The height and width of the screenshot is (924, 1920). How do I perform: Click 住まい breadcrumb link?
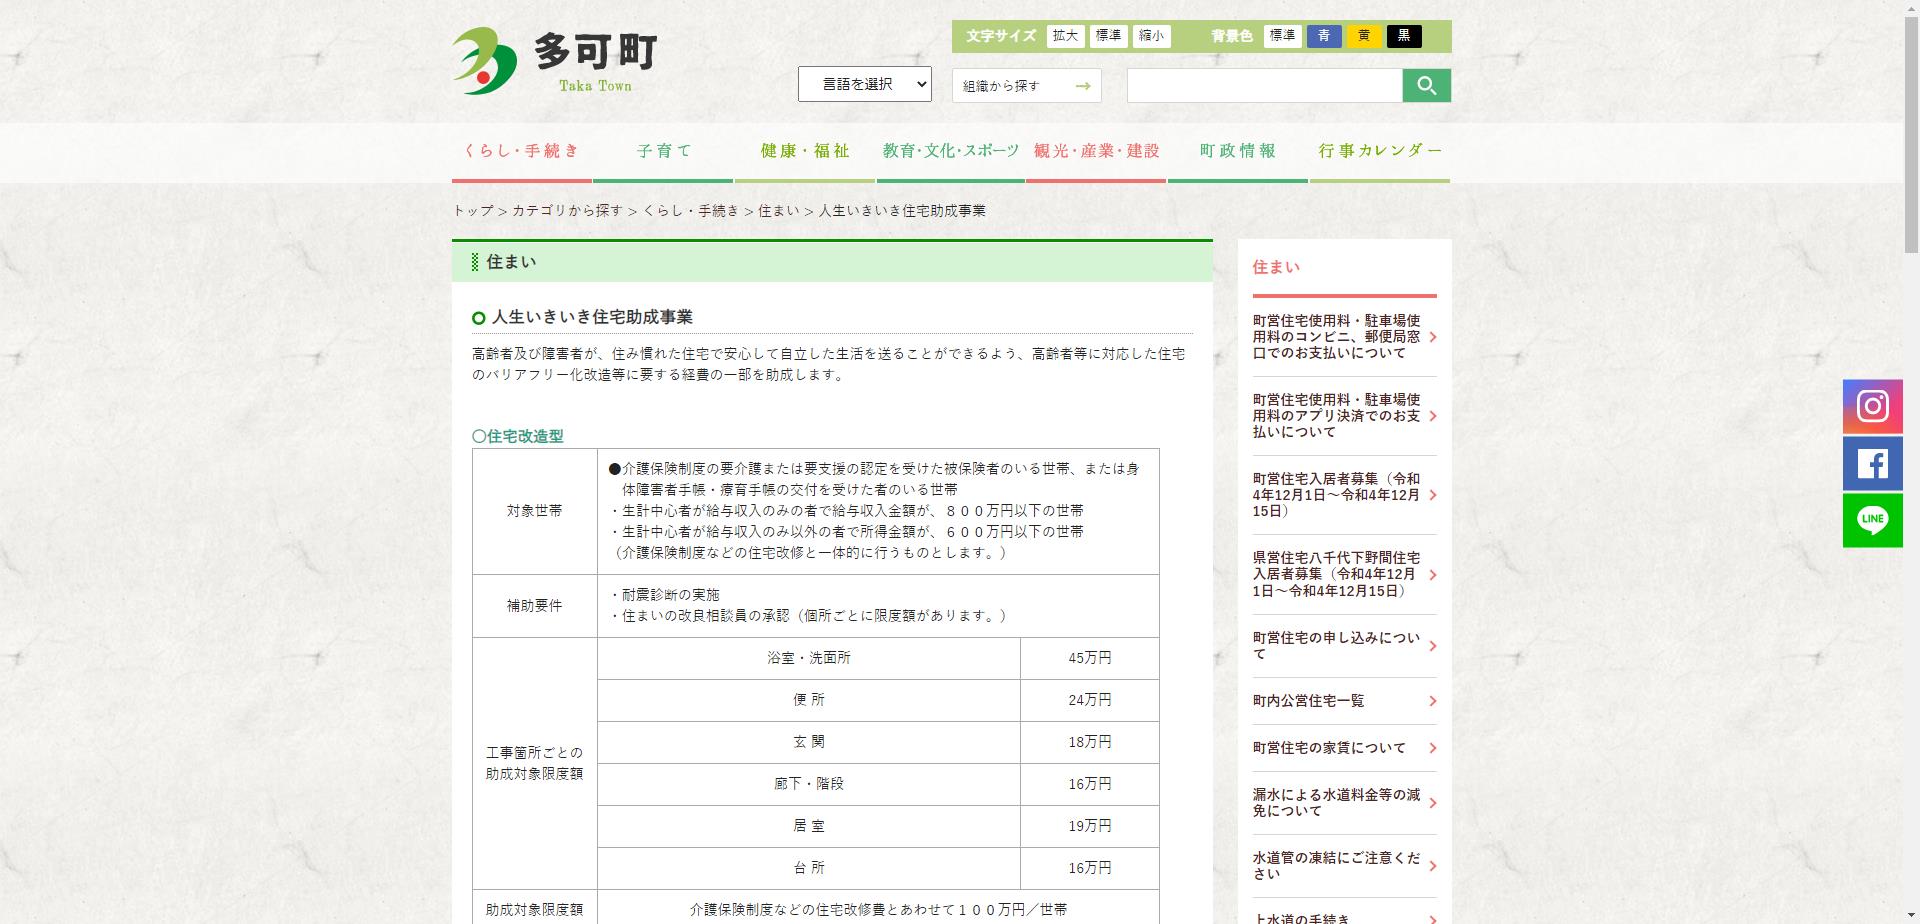tap(778, 211)
